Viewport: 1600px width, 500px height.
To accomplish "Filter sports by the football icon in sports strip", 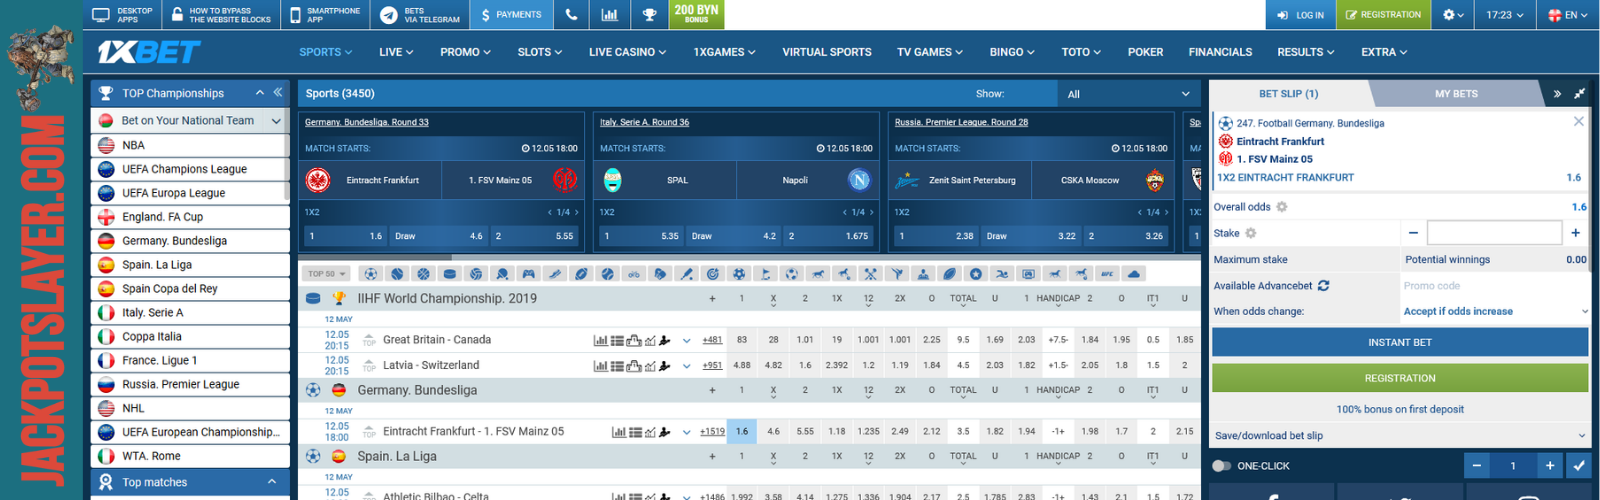I will pyautogui.click(x=371, y=273).
